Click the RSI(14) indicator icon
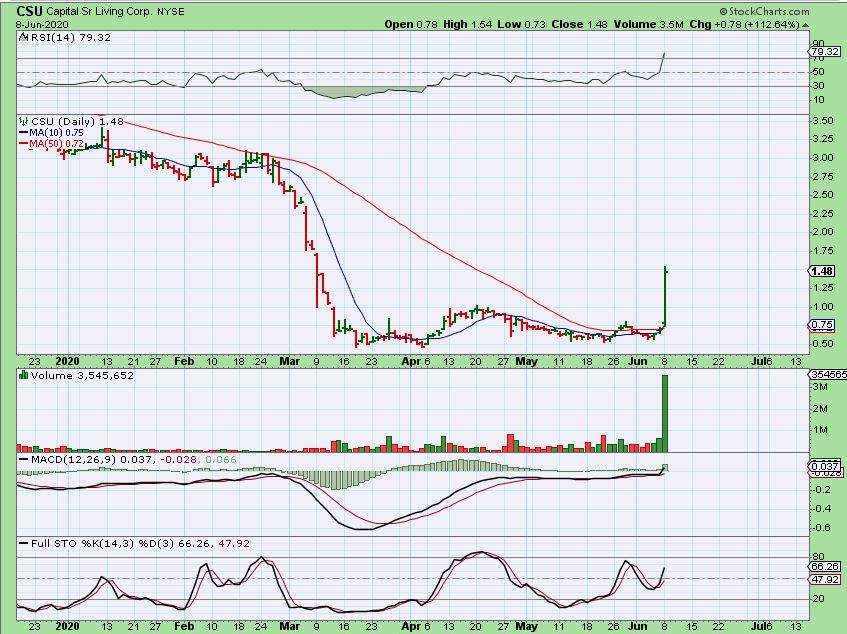 [x=23, y=38]
